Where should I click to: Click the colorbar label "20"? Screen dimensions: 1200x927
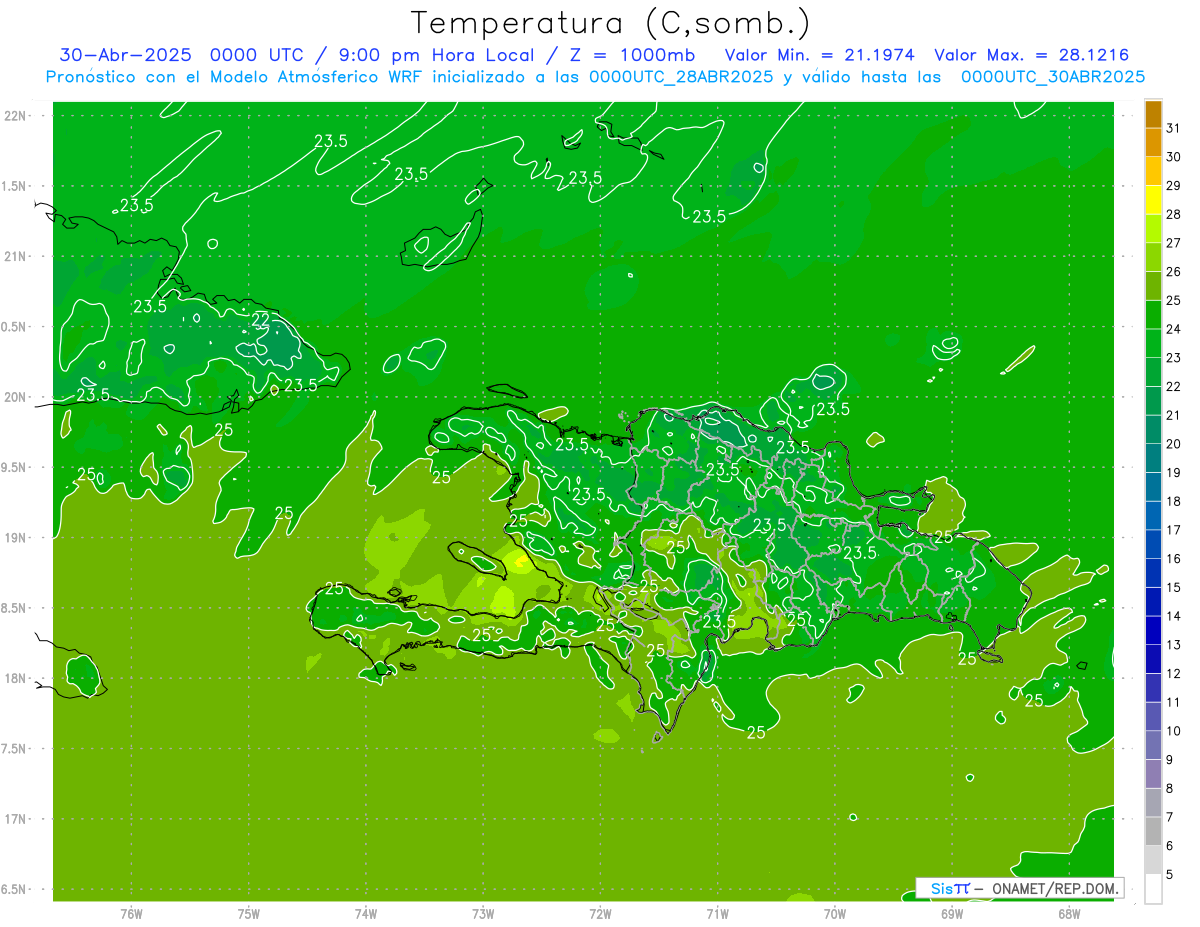(x=1173, y=444)
